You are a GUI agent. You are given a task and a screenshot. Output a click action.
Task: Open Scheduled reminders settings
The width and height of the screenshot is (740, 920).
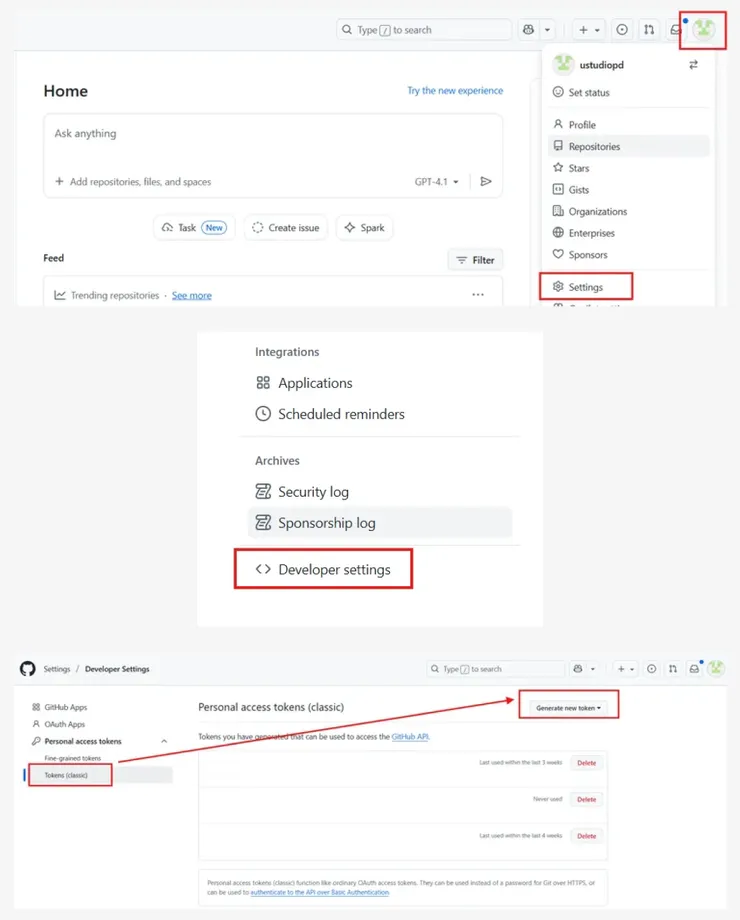(x=330, y=414)
